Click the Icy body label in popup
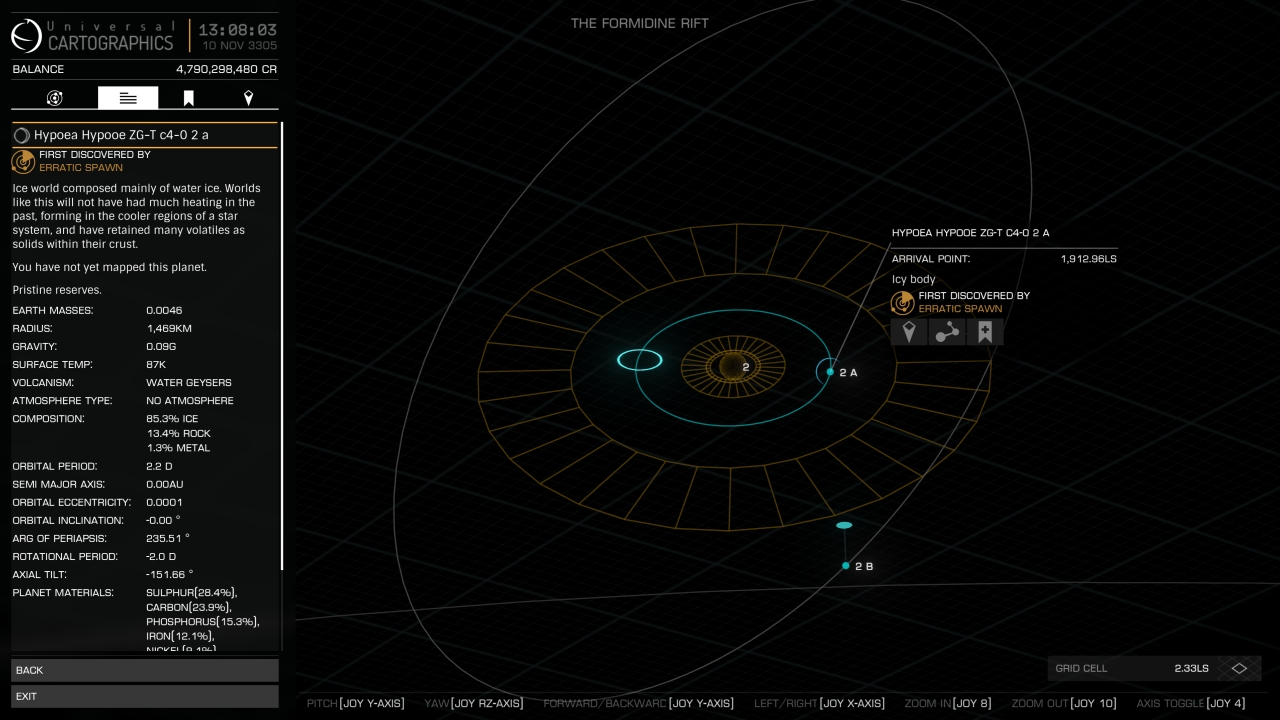This screenshot has width=1280, height=720. (x=914, y=279)
